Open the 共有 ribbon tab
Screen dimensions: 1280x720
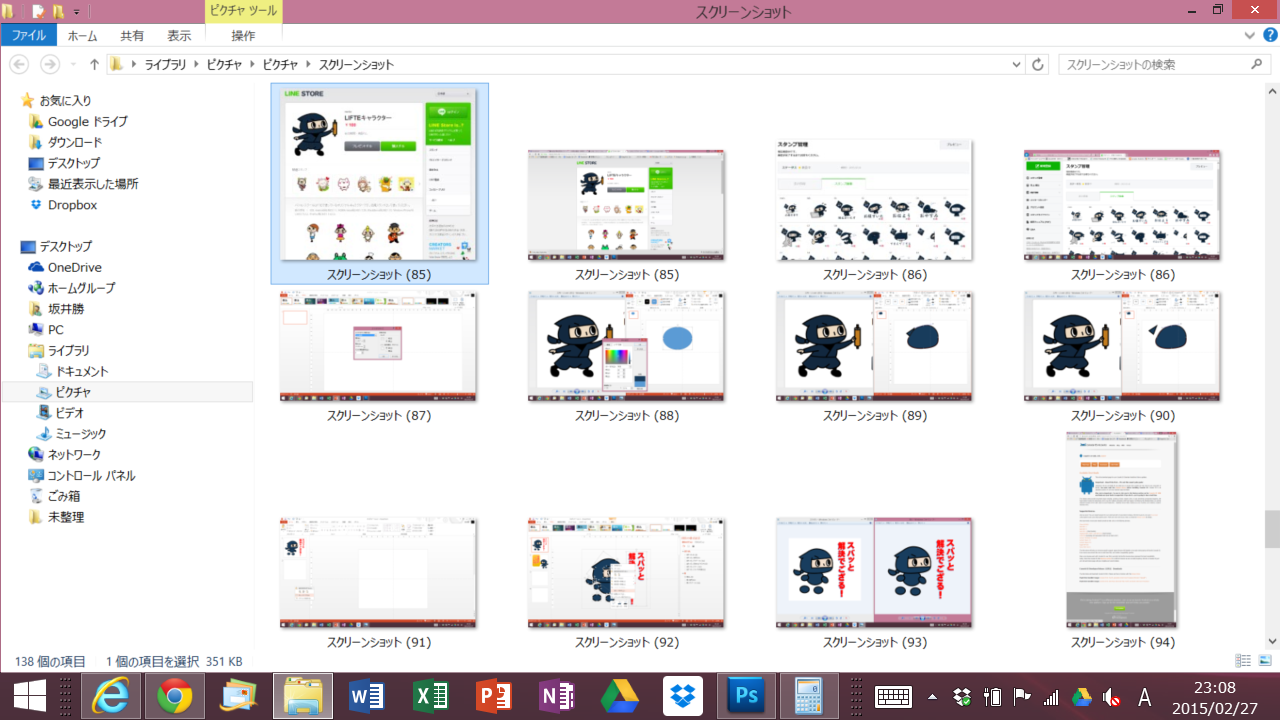132,35
